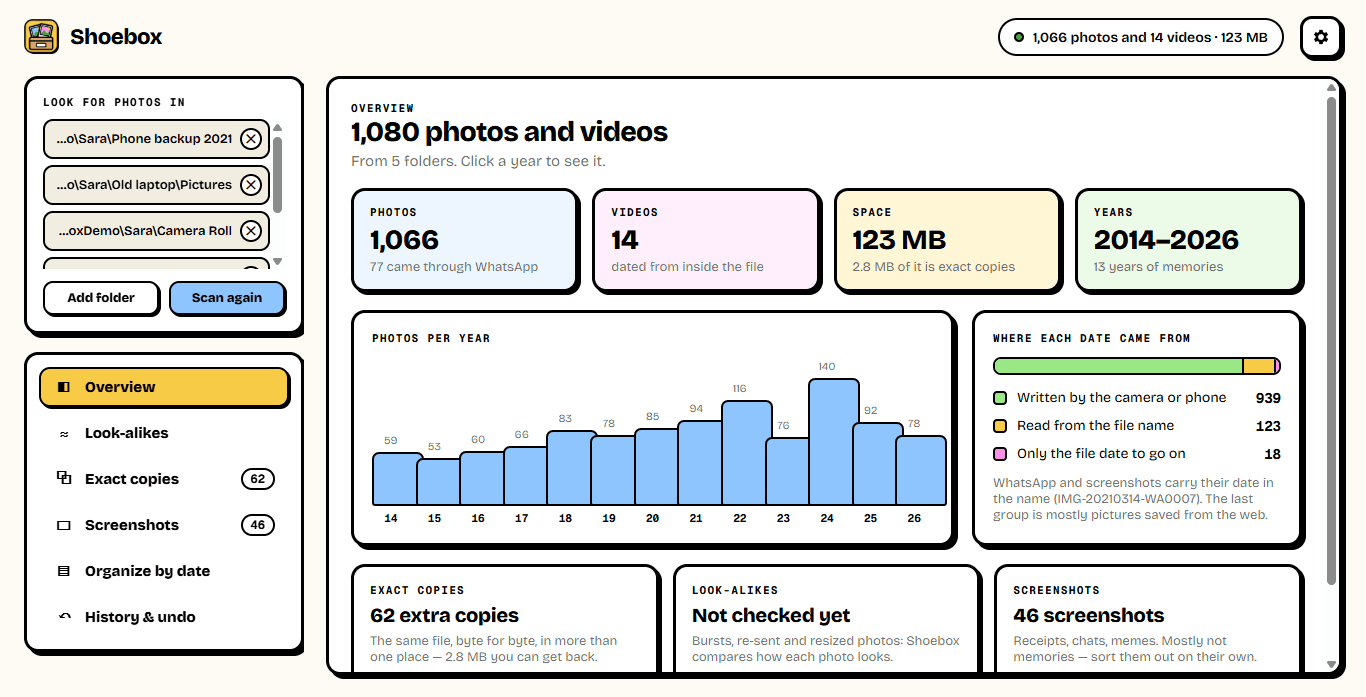Click "Read from the file name" label
The height and width of the screenshot is (697, 1366).
click(x=1095, y=426)
